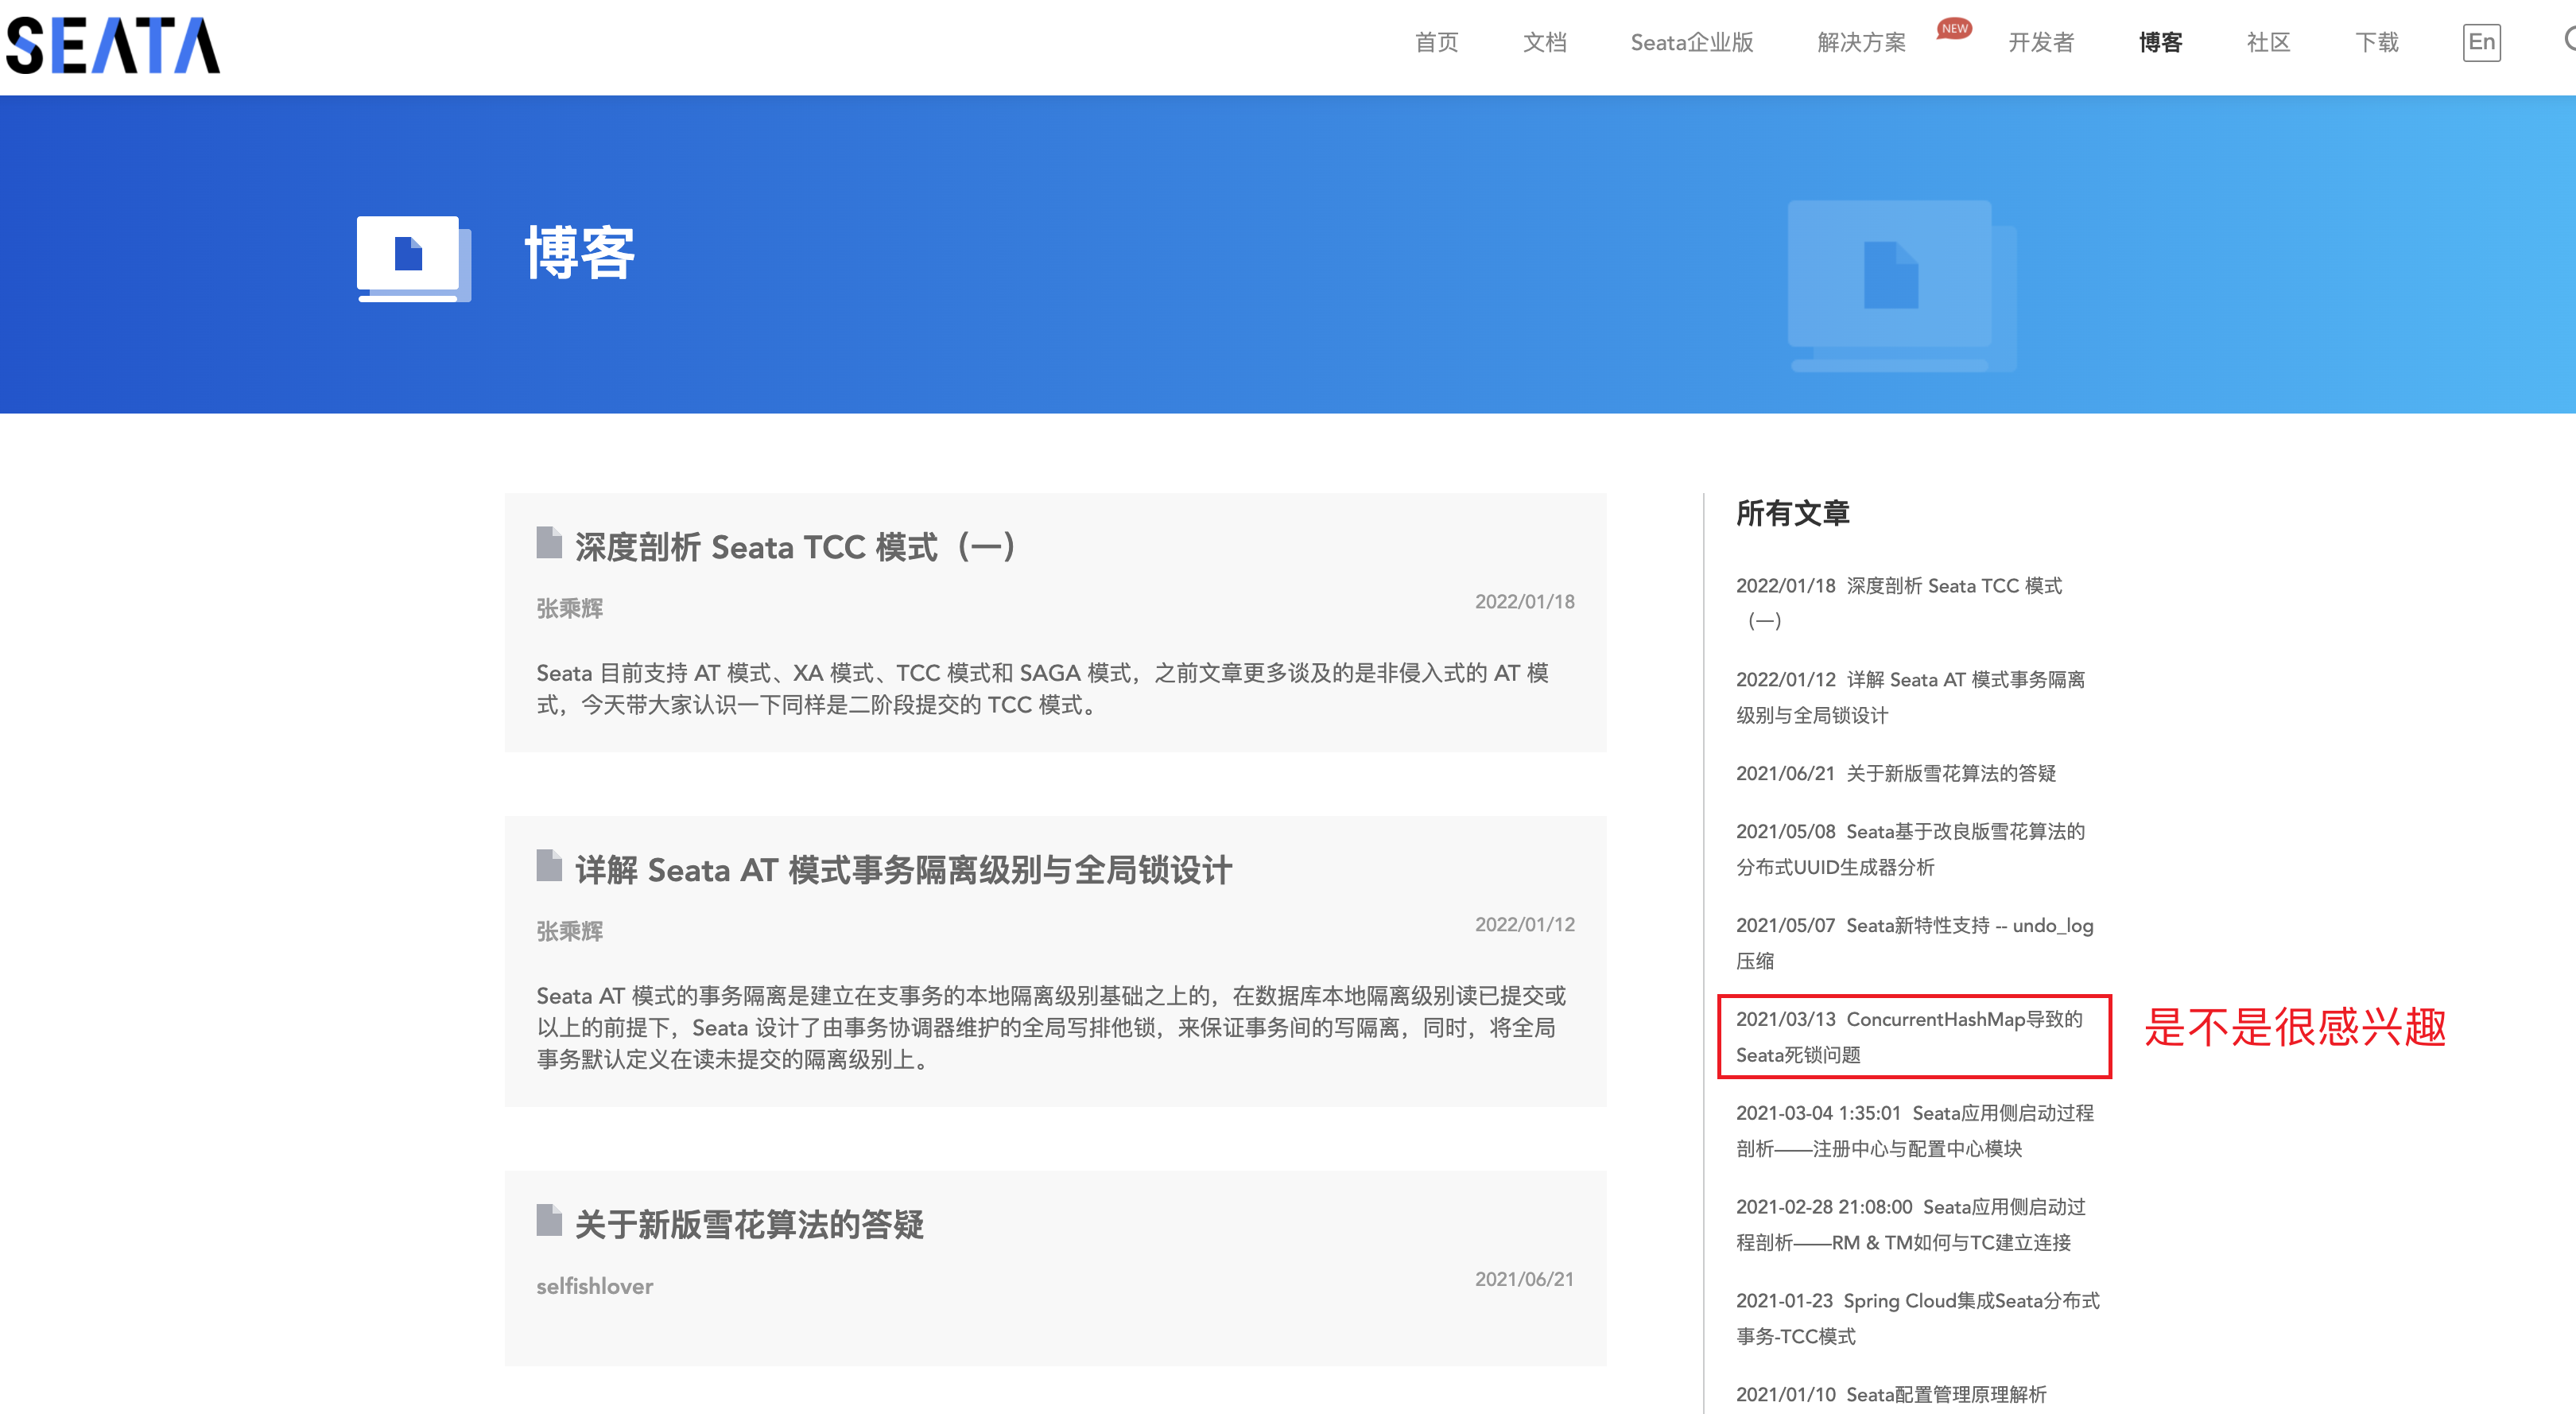Switch language with the En button

[2481, 42]
